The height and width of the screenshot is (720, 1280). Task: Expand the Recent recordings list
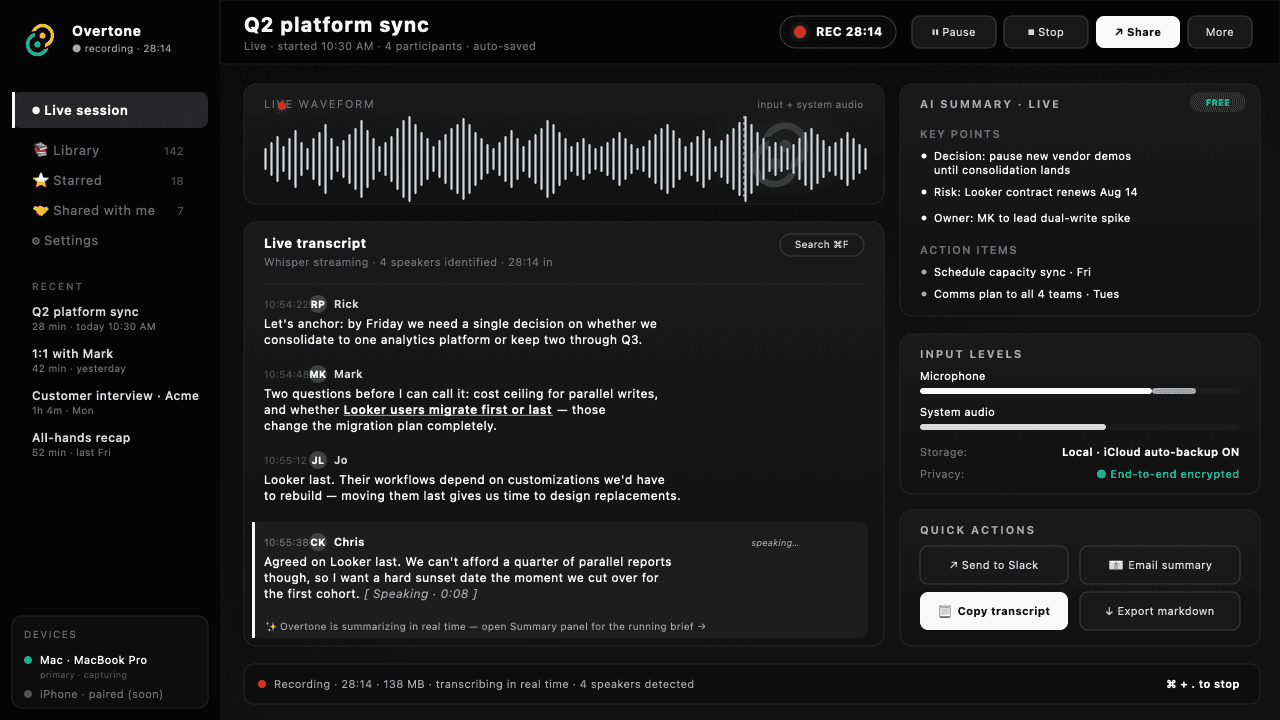[x=56, y=287]
